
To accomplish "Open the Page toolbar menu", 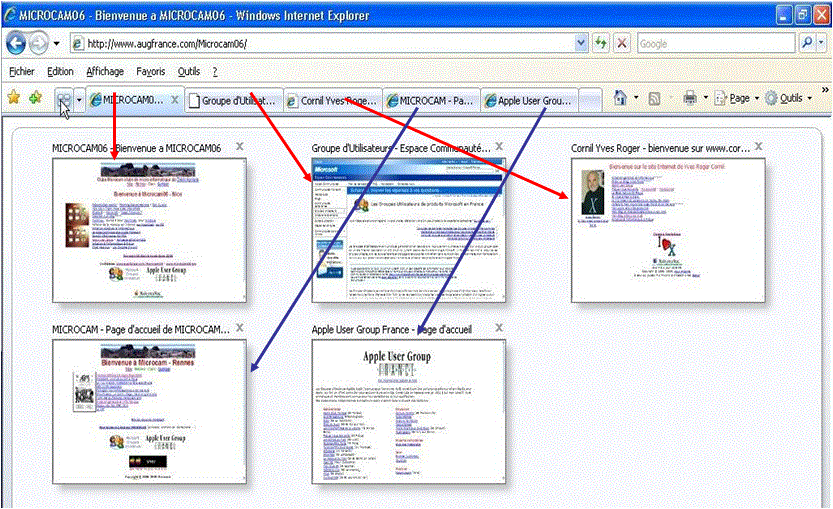I will (x=736, y=98).
